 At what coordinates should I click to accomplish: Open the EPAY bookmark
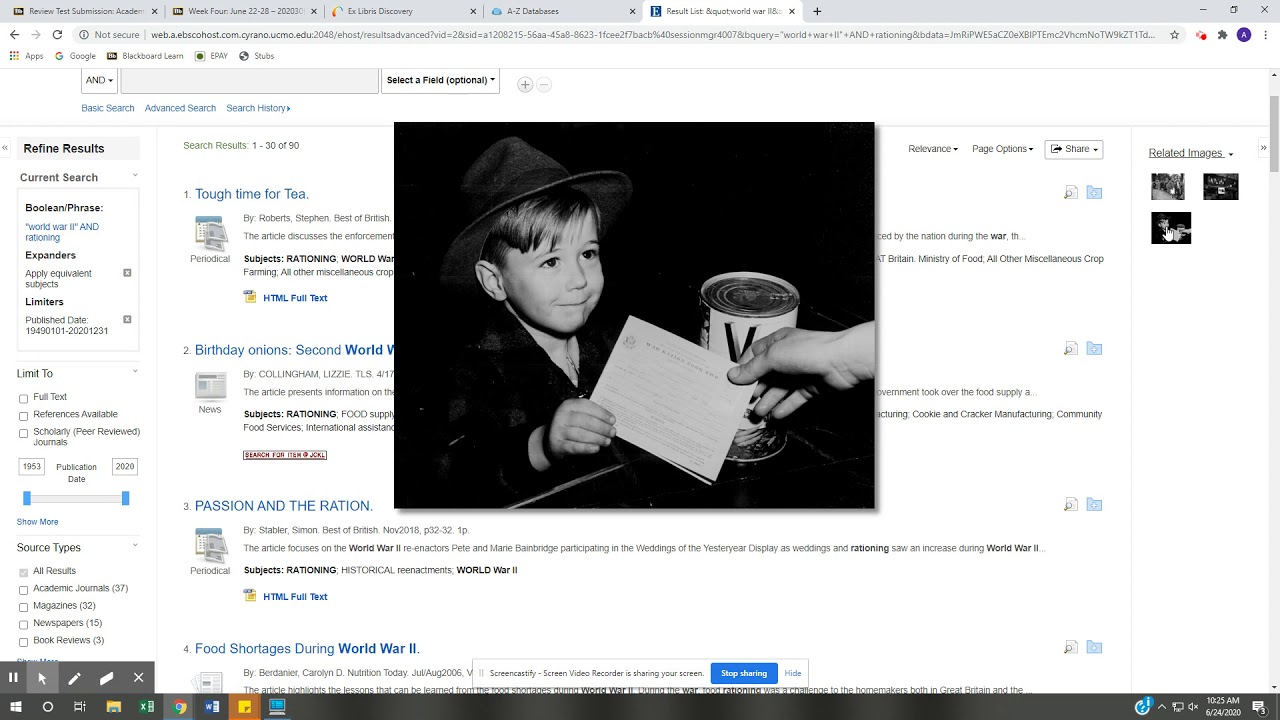(x=212, y=56)
